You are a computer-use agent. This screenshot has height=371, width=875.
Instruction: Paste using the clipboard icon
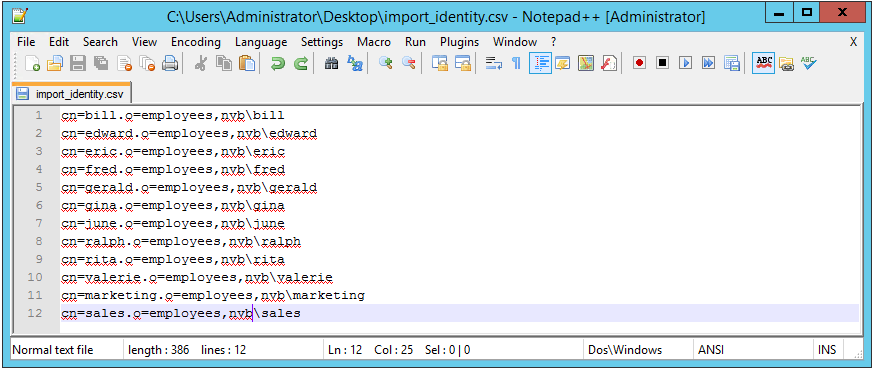(x=246, y=63)
